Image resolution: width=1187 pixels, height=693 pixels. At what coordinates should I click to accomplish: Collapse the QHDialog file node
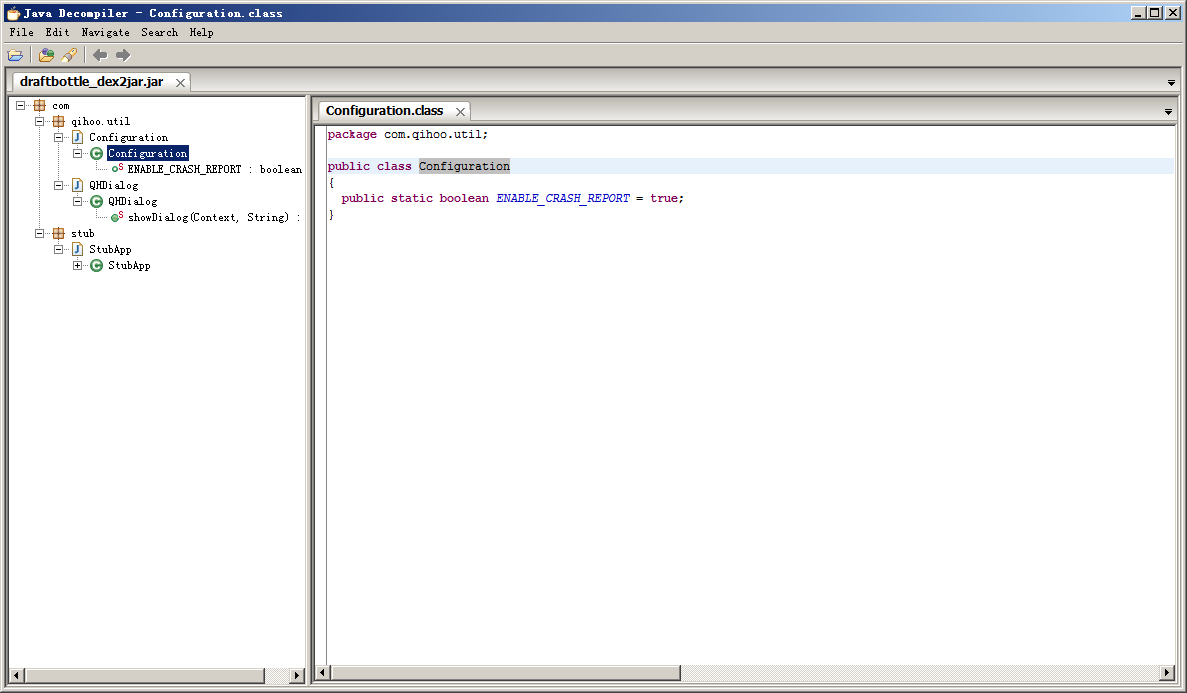(x=58, y=185)
